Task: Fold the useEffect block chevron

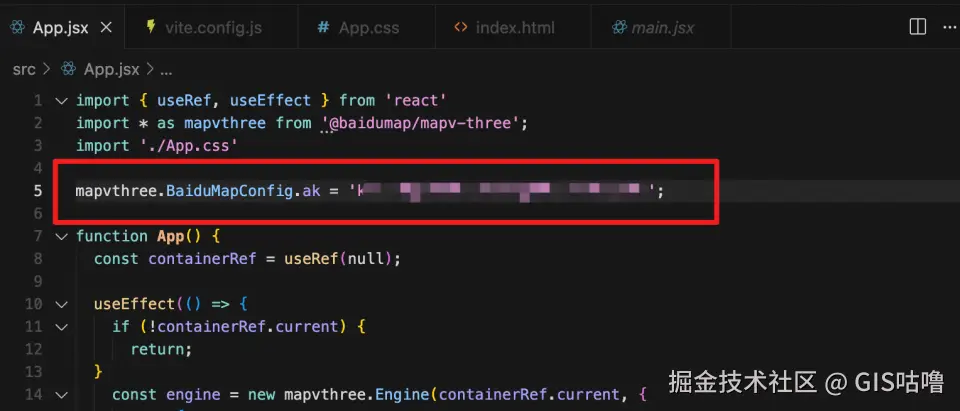Action: pyautogui.click(x=61, y=304)
